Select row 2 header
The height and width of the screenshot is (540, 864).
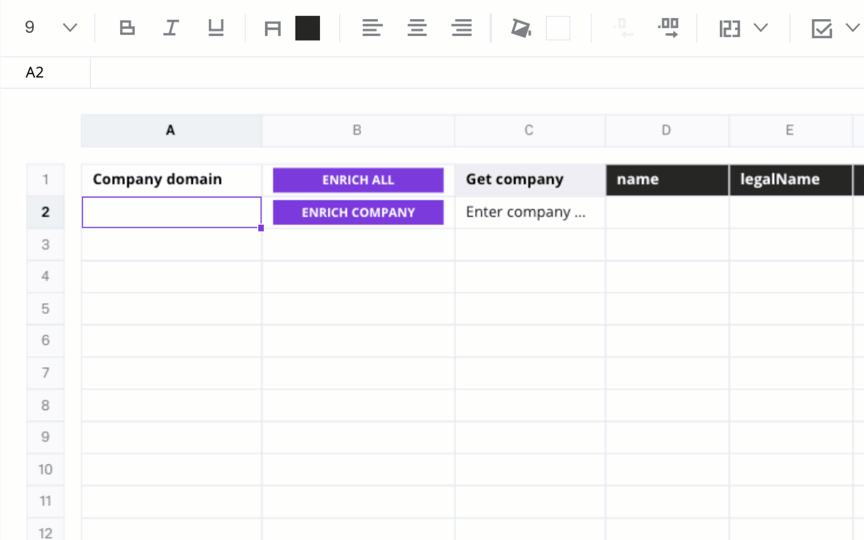click(46, 212)
